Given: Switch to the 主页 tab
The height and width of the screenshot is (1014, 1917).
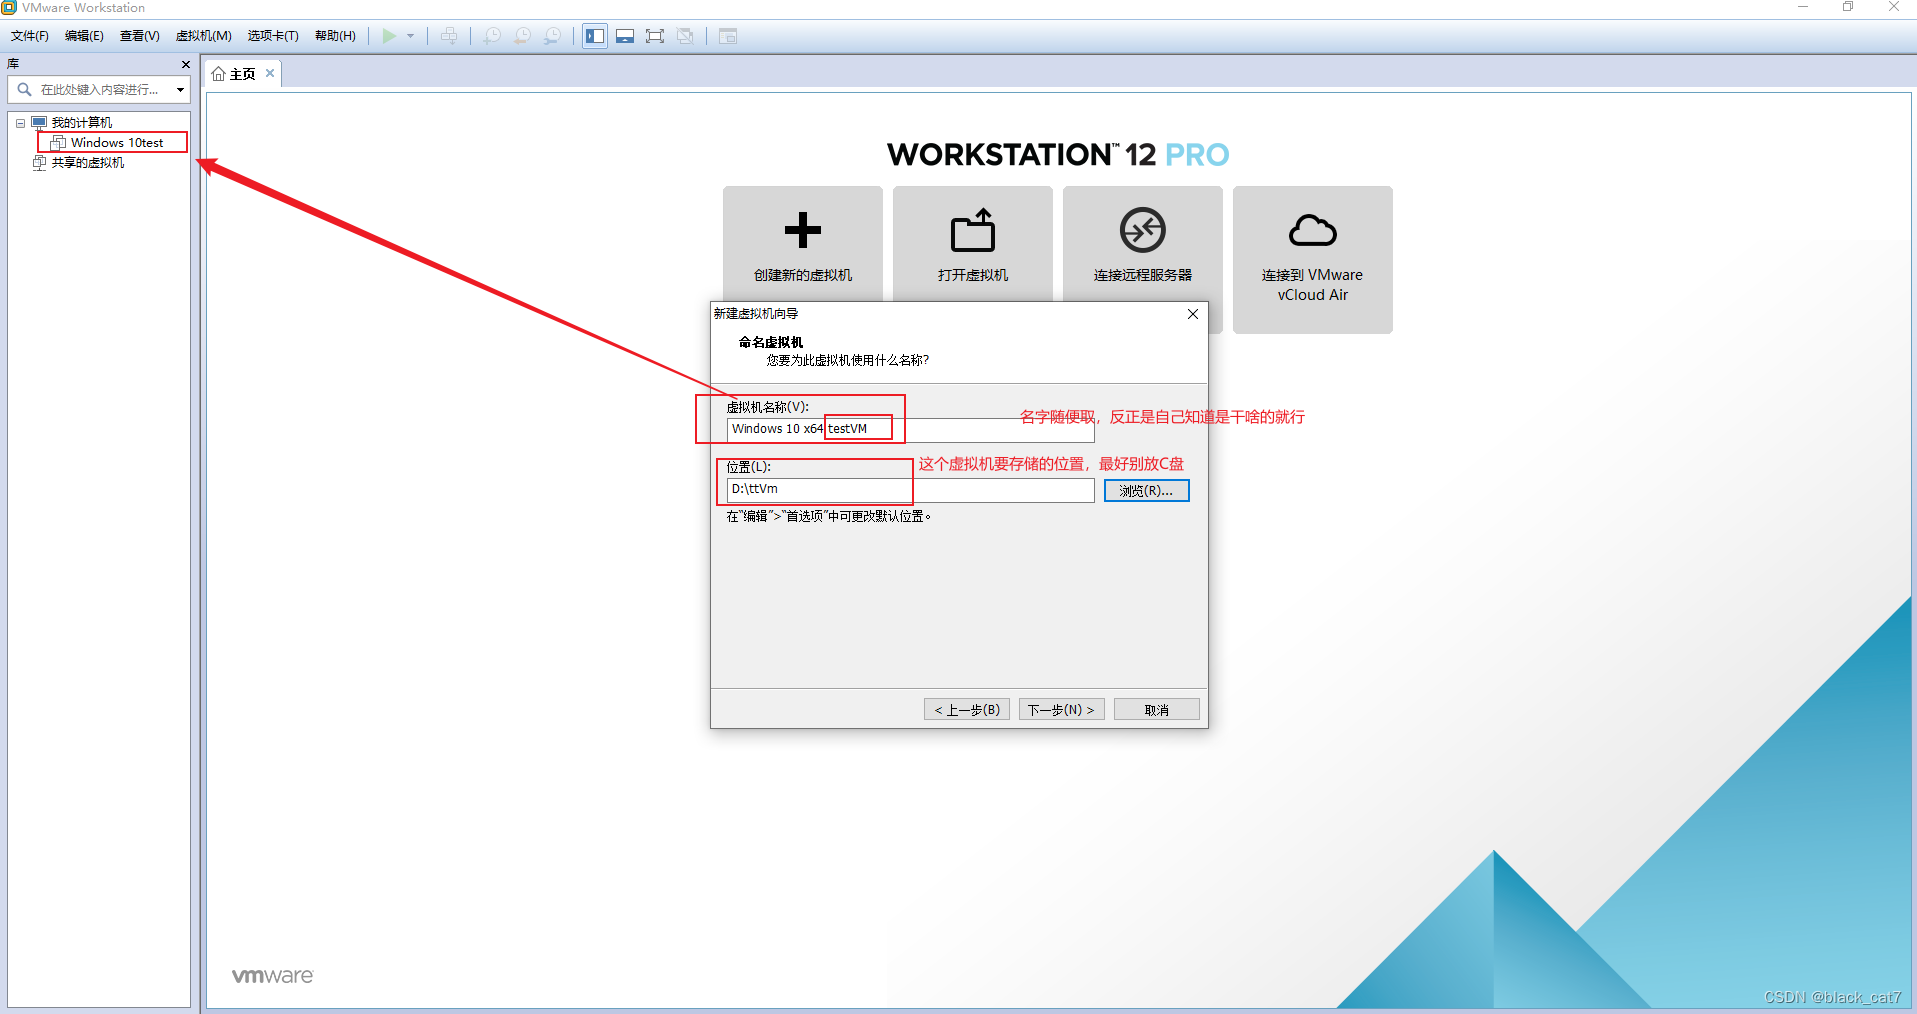Looking at the screenshot, I should pyautogui.click(x=242, y=74).
